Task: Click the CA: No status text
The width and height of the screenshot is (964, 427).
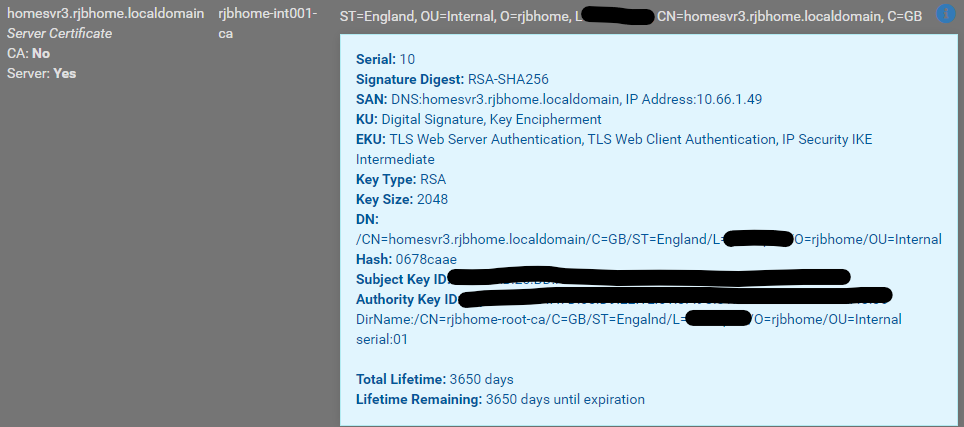Action: pyautogui.click(x=28, y=53)
